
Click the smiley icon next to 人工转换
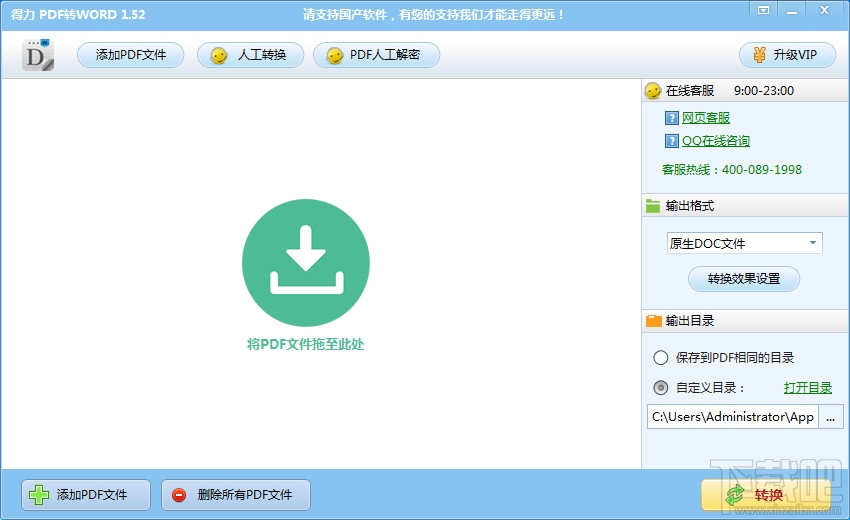[x=218, y=55]
